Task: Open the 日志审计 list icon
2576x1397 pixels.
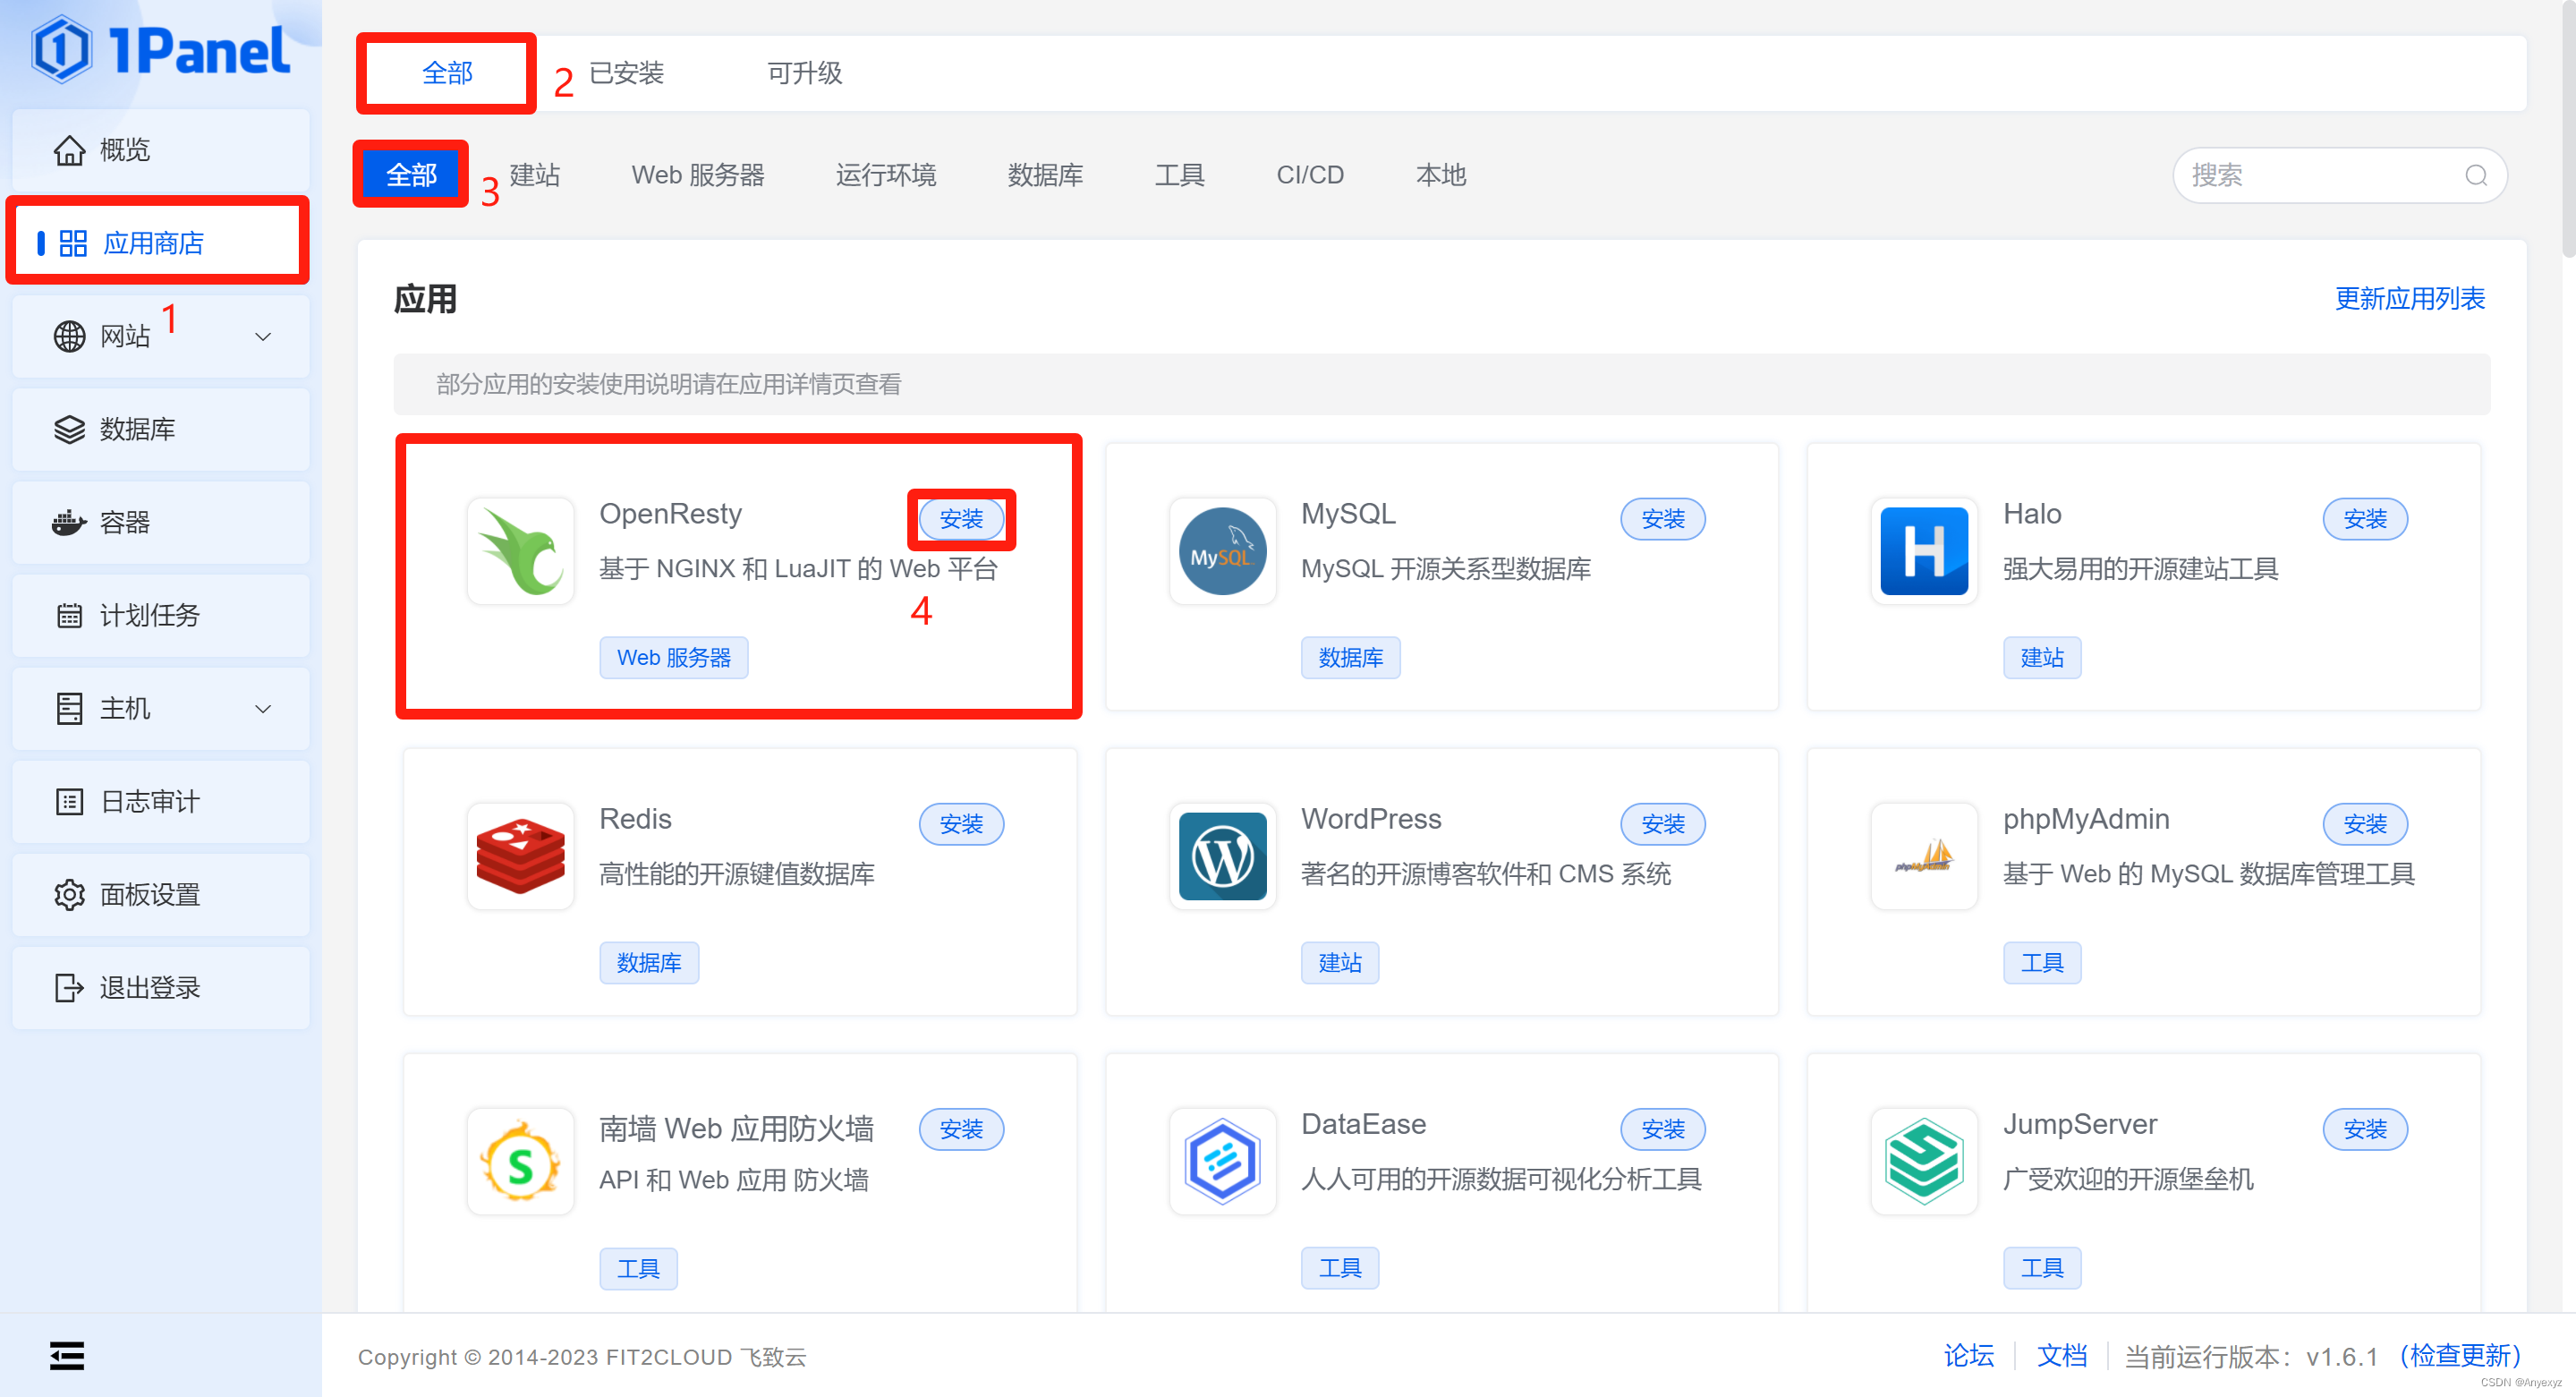Action: [x=69, y=801]
